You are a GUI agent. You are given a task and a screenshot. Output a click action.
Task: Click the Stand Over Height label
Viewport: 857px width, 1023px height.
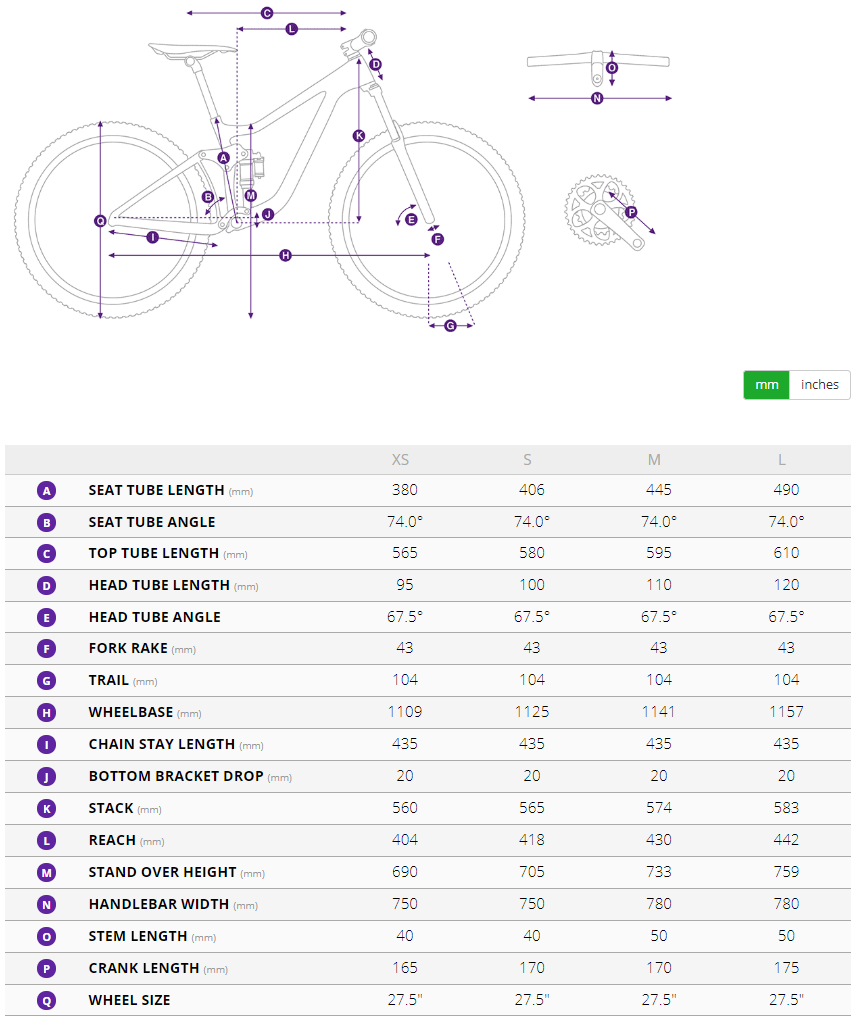click(x=162, y=872)
